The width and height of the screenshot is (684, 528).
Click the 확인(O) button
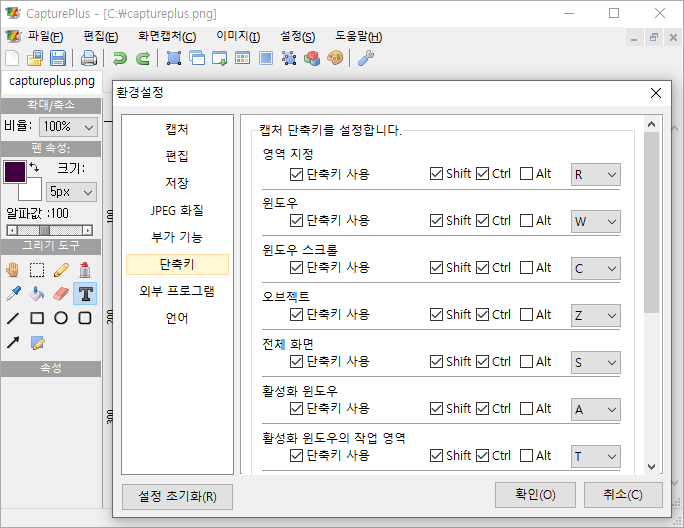coord(529,495)
